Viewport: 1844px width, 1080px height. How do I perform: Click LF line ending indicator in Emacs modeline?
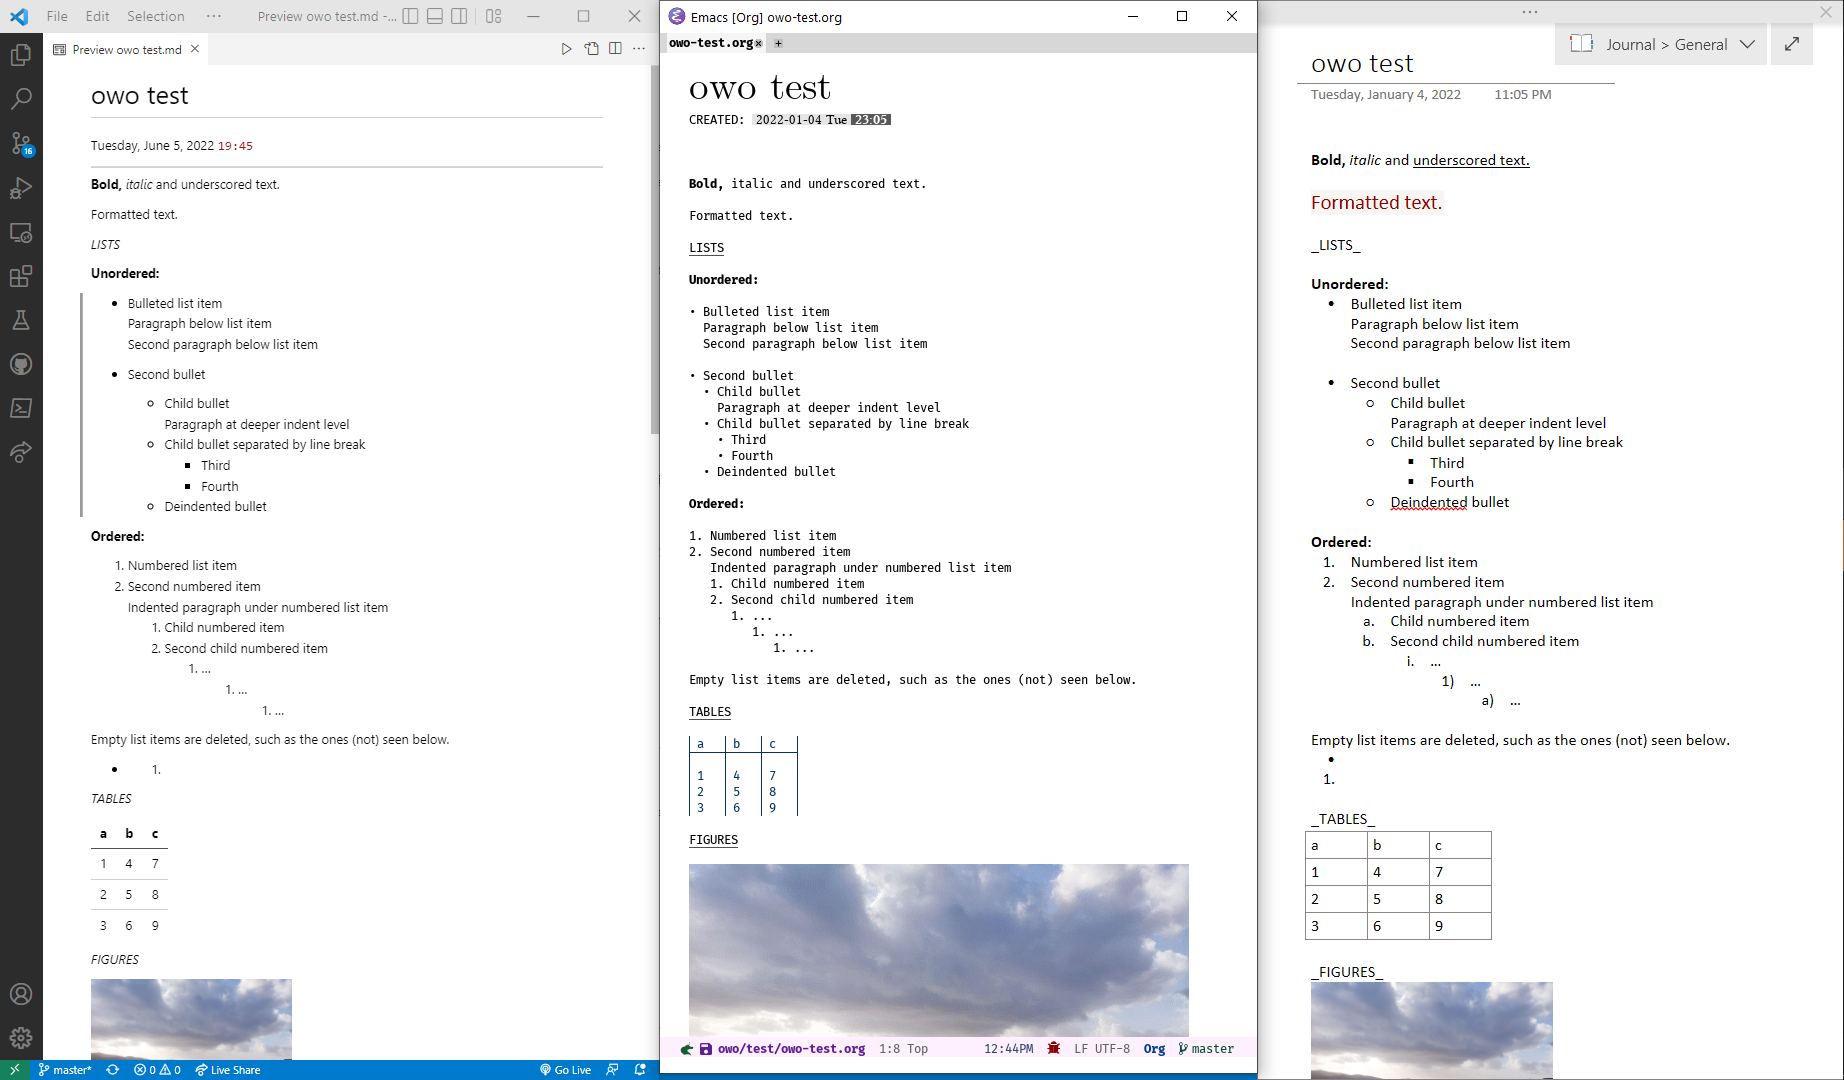point(1081,1049)
